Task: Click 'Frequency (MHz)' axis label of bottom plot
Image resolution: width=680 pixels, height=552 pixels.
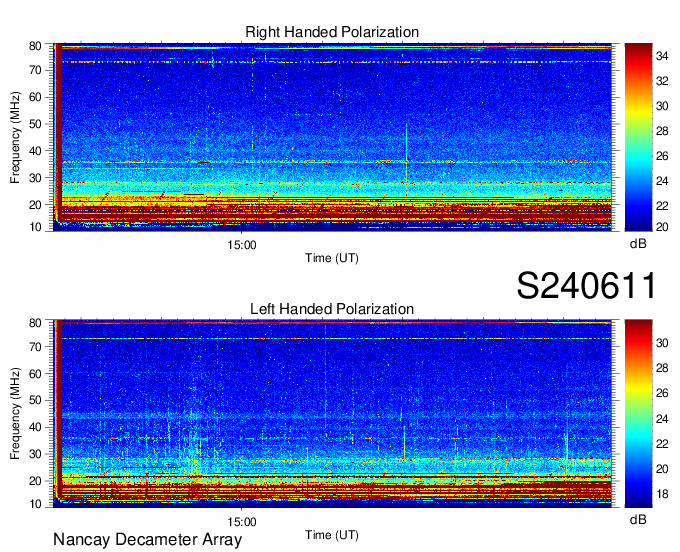Action: [x=15, y=414]
